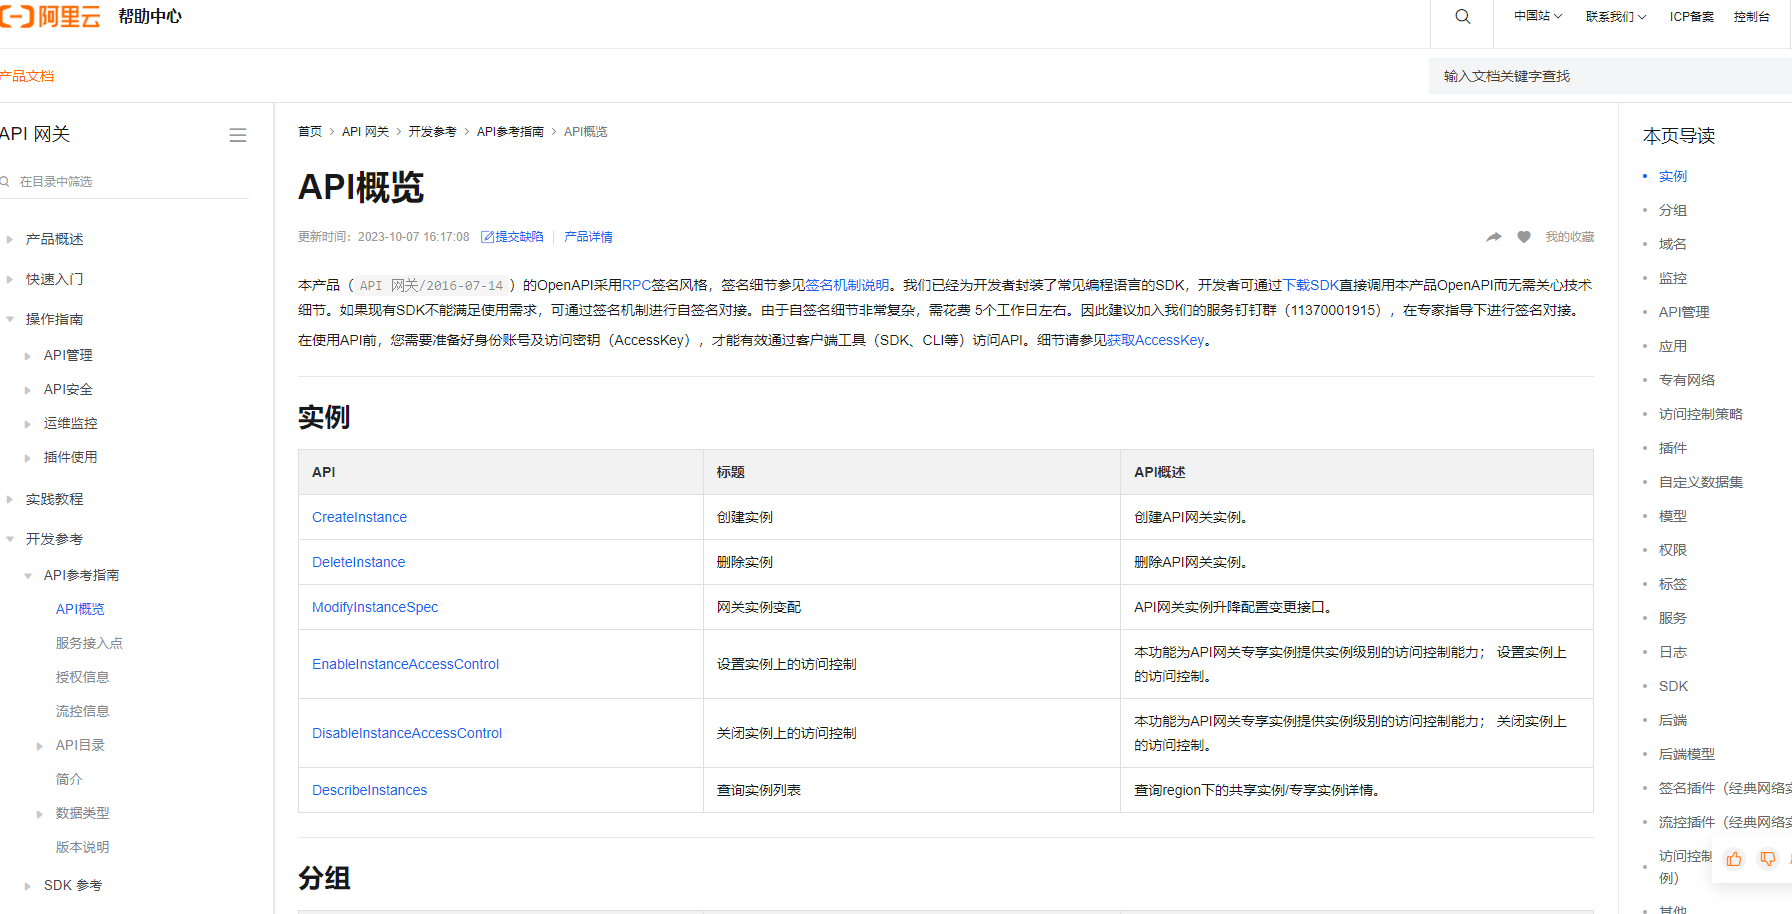
Task: Click the thumbs-up feedback icon
Action: point(1734,859)
